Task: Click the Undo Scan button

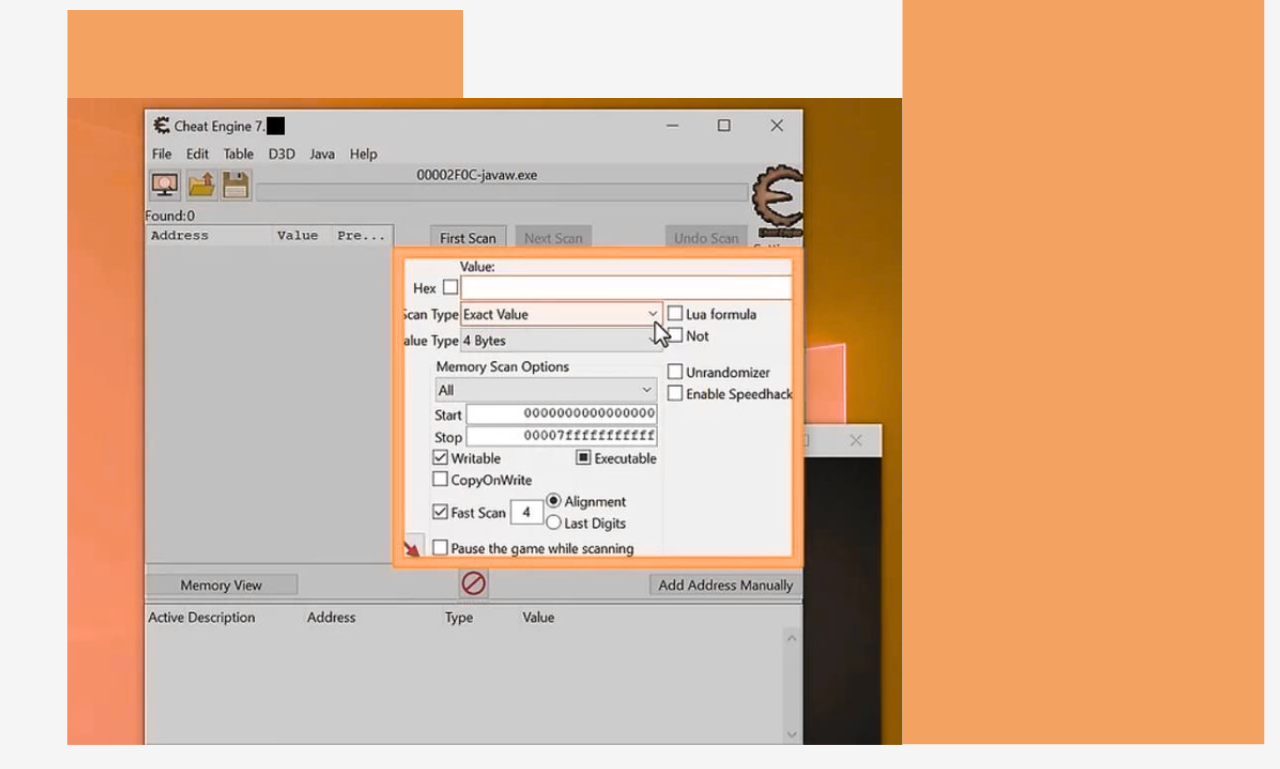Action: (706, 238)
